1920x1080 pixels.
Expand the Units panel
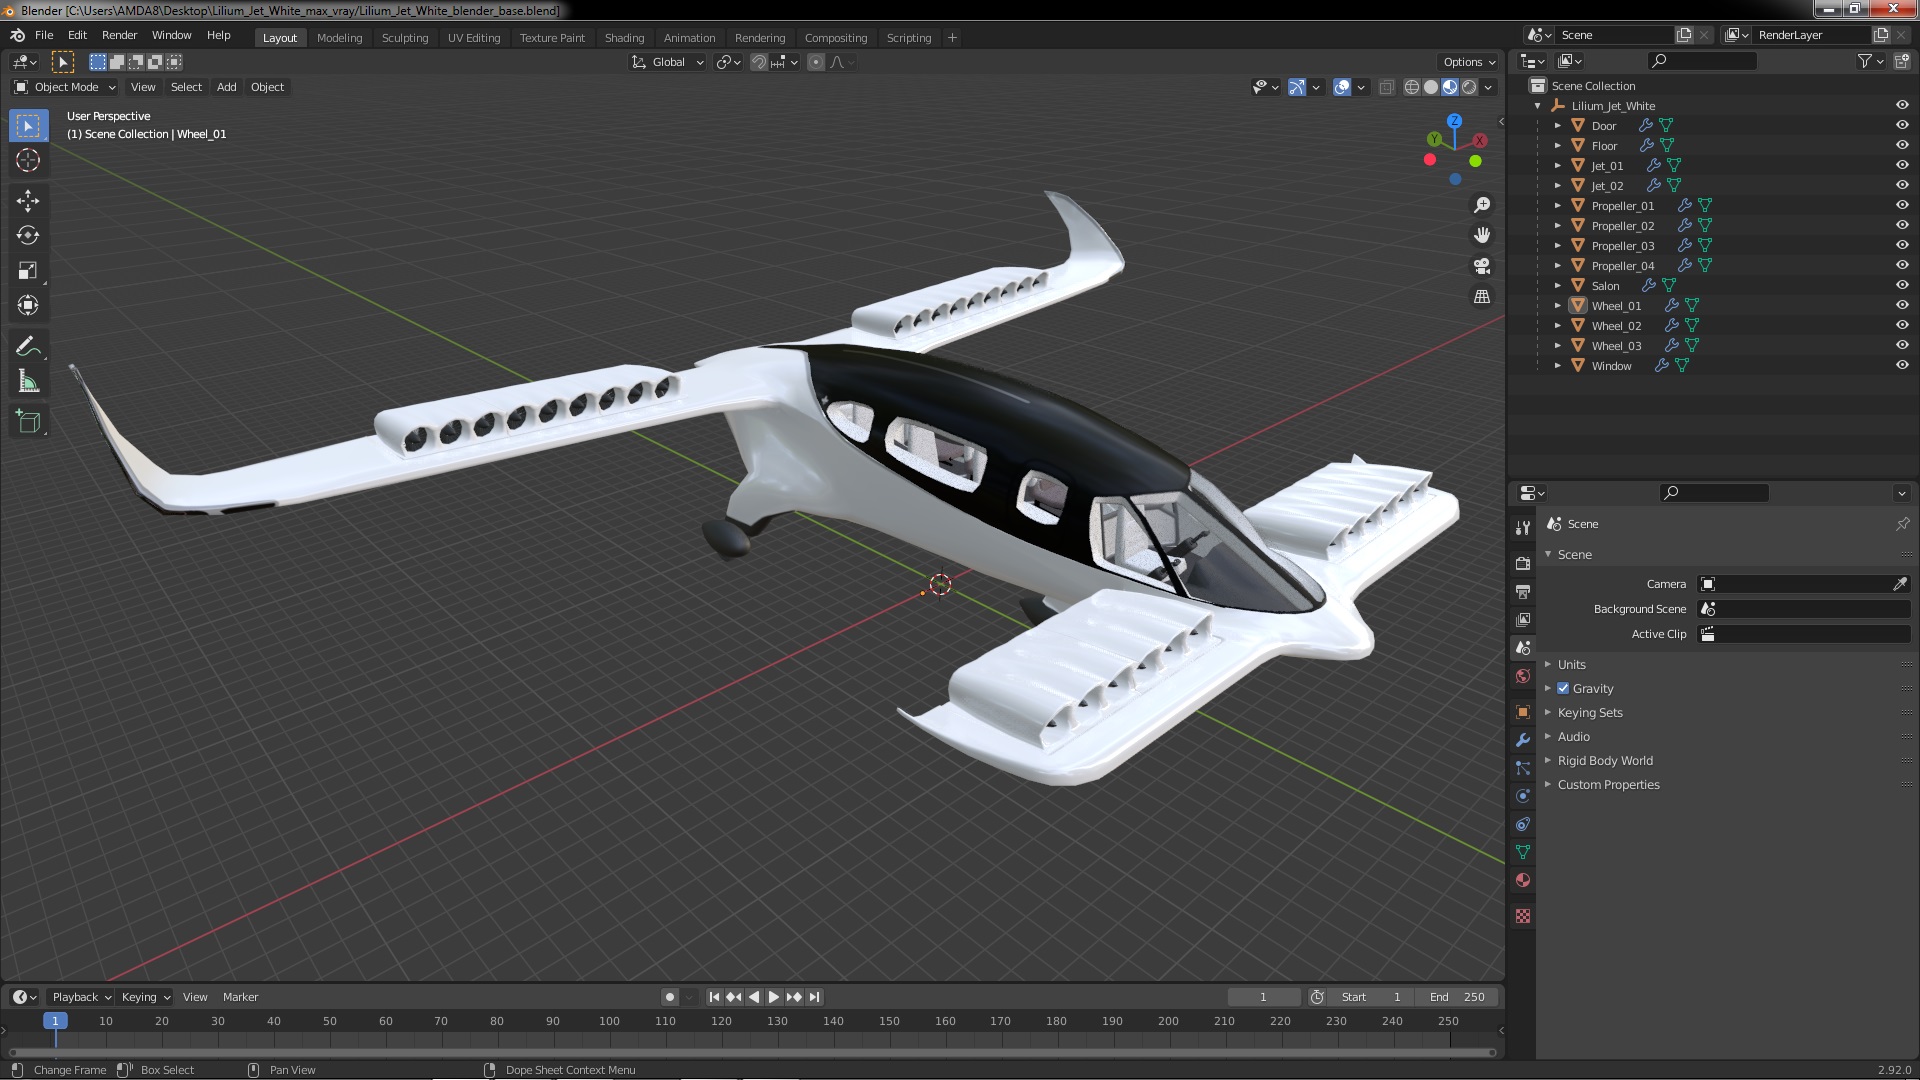tap(1571, 664)
